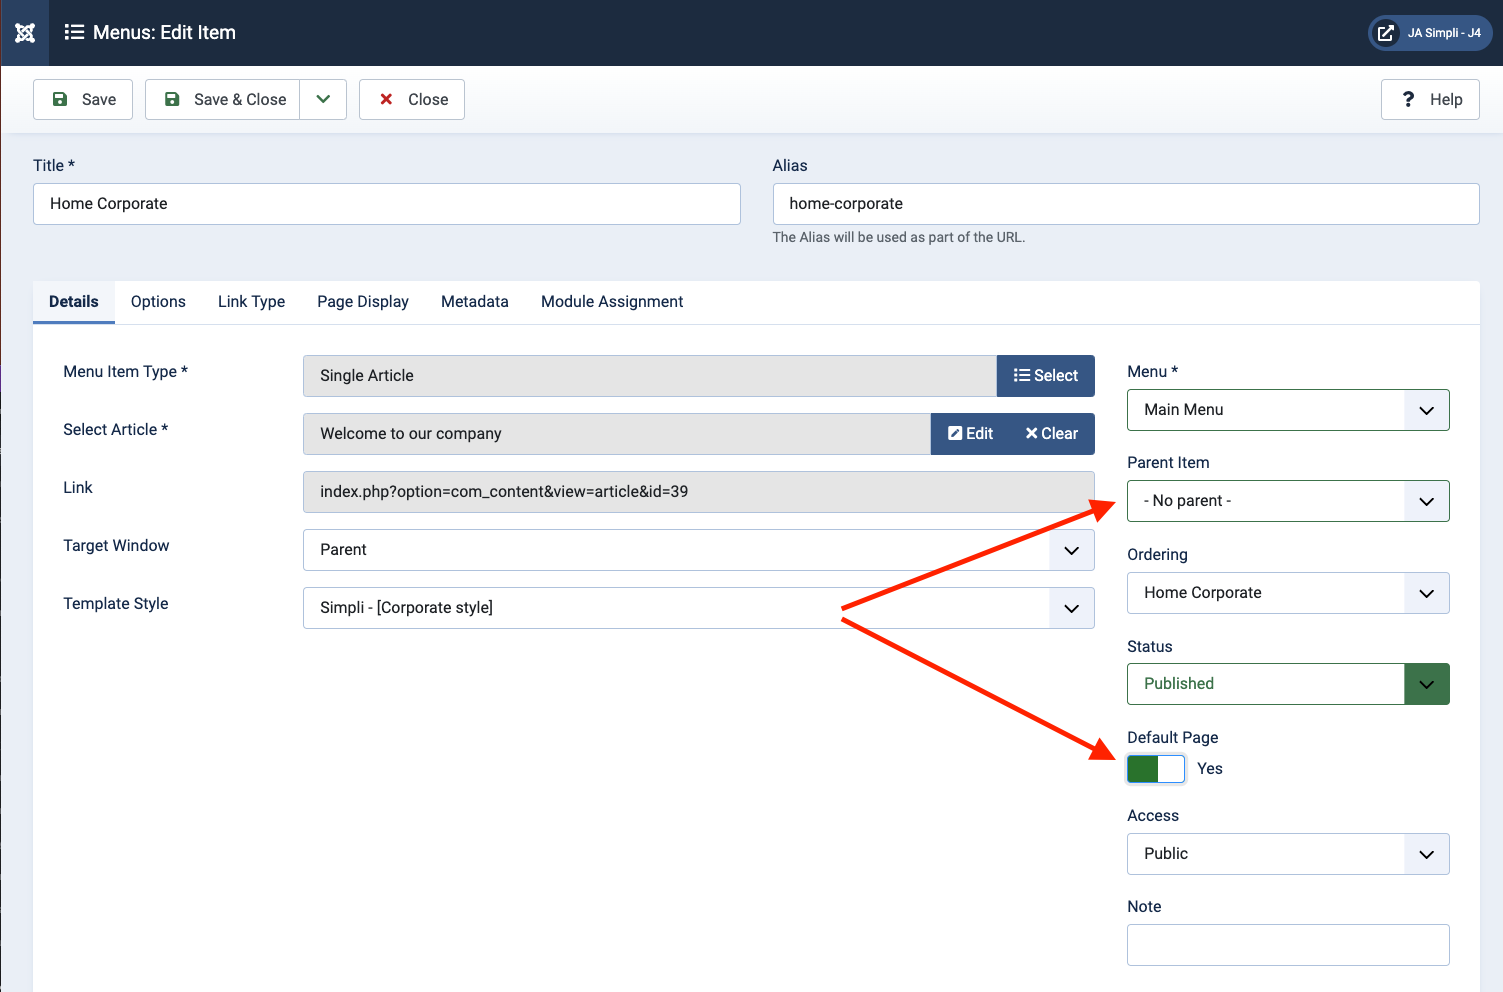1503x992 pixels.
Task: Click the Save button with disk icon
Action: tap(83, 100)
